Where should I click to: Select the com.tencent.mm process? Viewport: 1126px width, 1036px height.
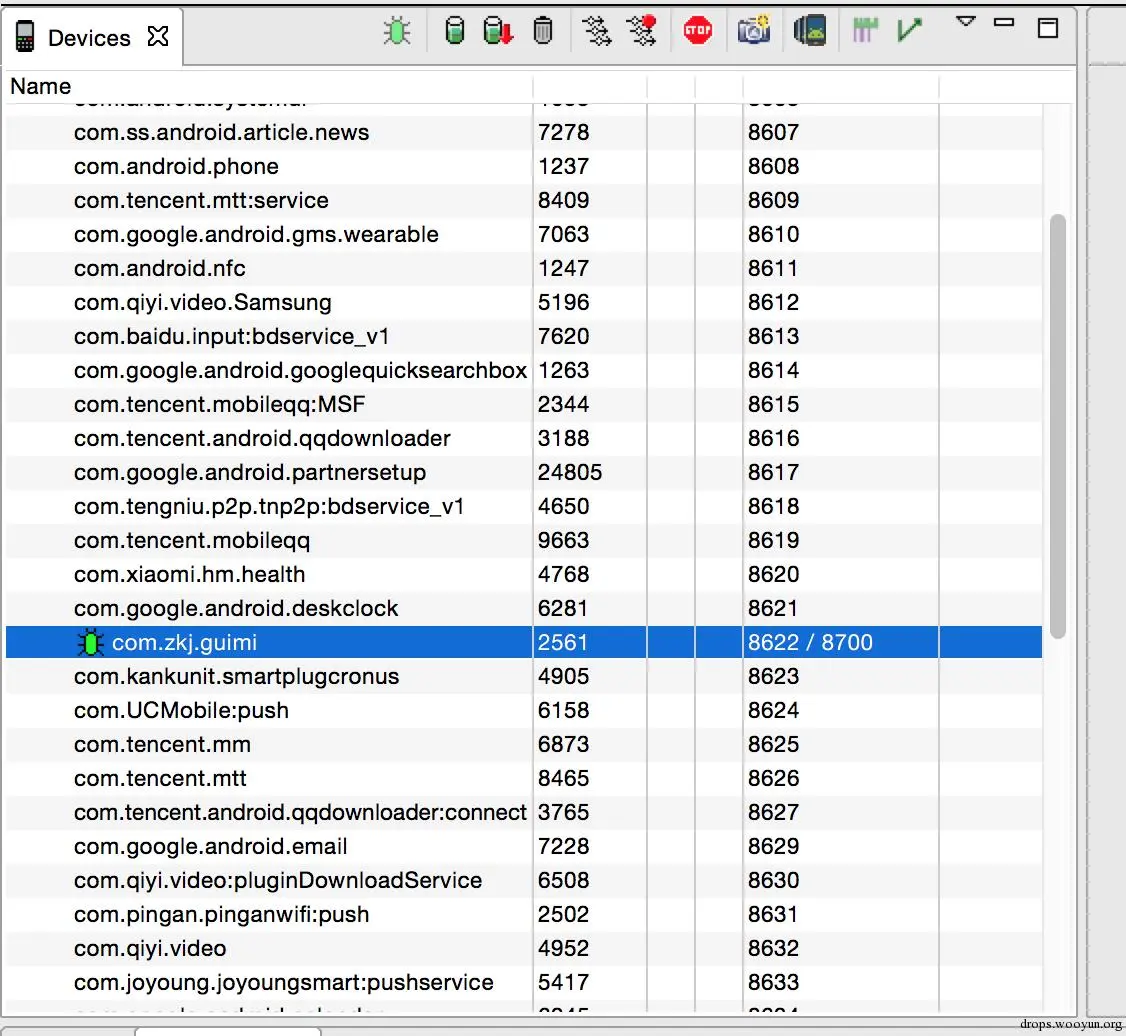tap(524, 744)
